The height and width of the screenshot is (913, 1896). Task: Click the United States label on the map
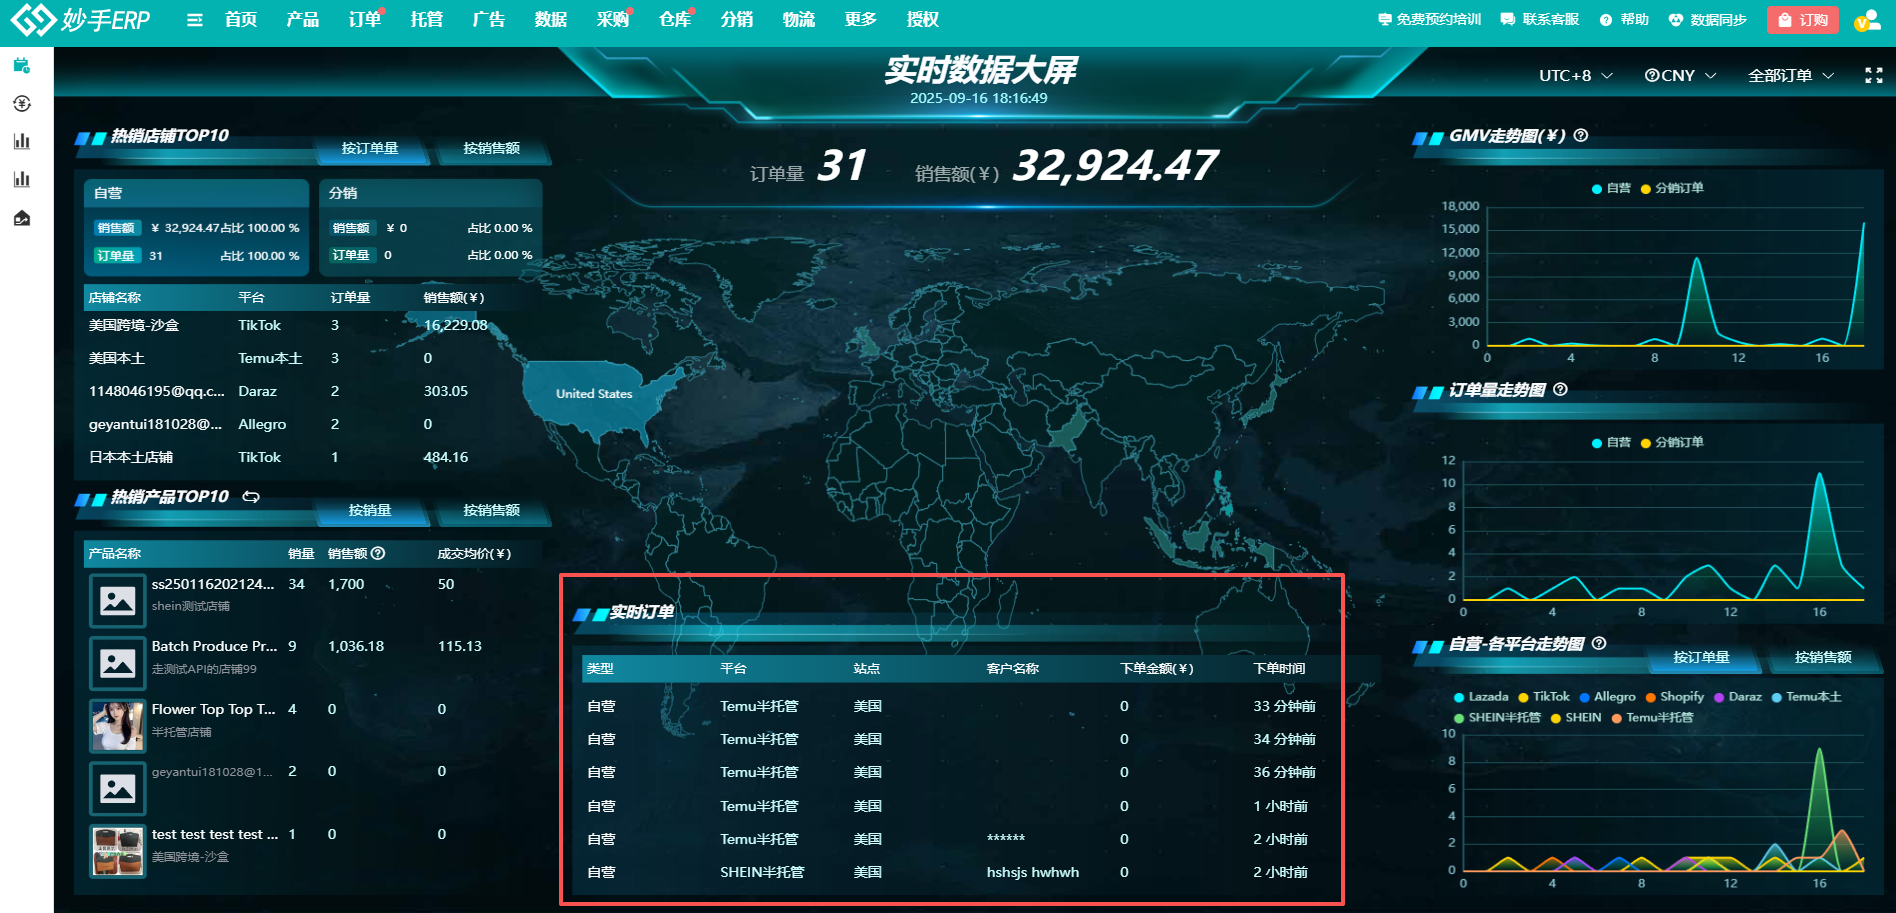click(594, 394)
